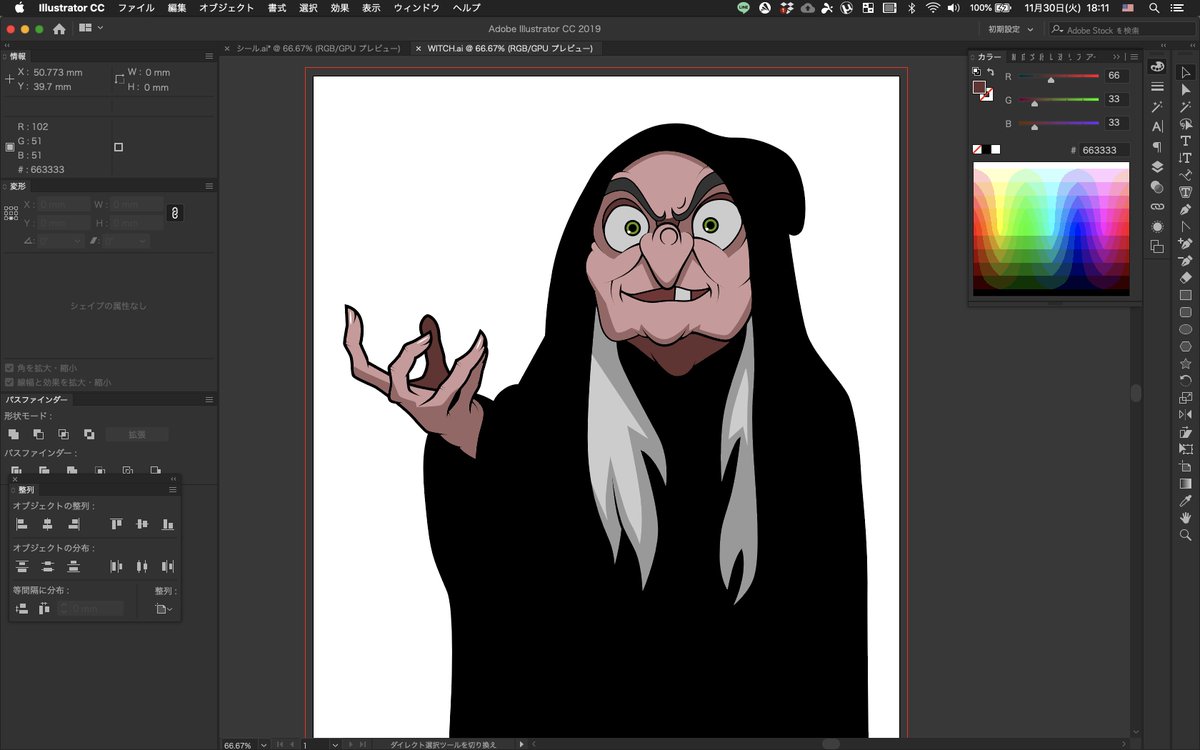
Task: Open the ウィンドウ menu
Action: click(x=416, y=7)
